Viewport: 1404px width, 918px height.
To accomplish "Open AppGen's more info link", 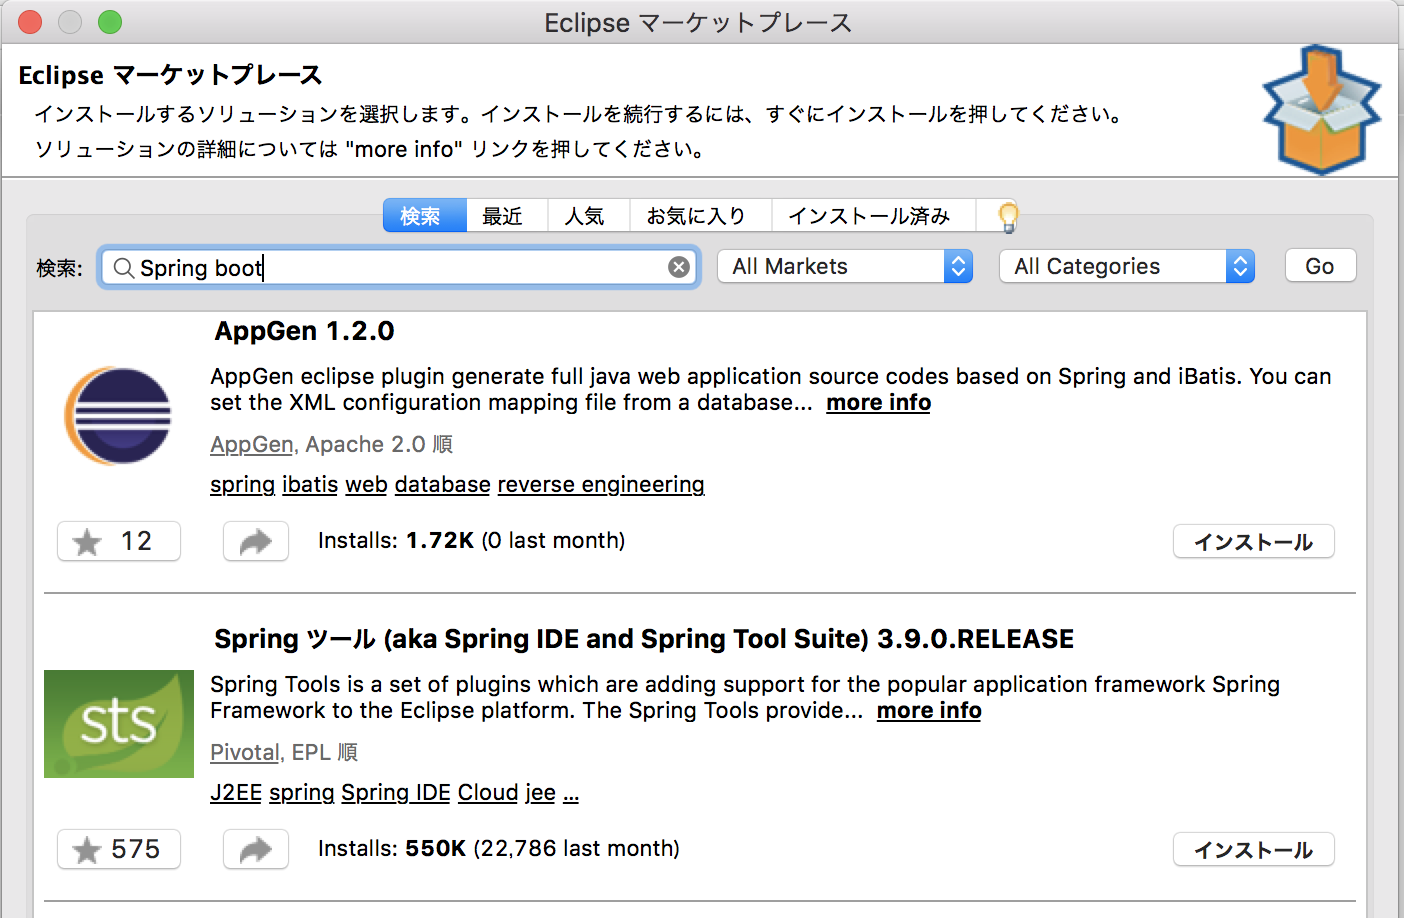I will point(878,402).
